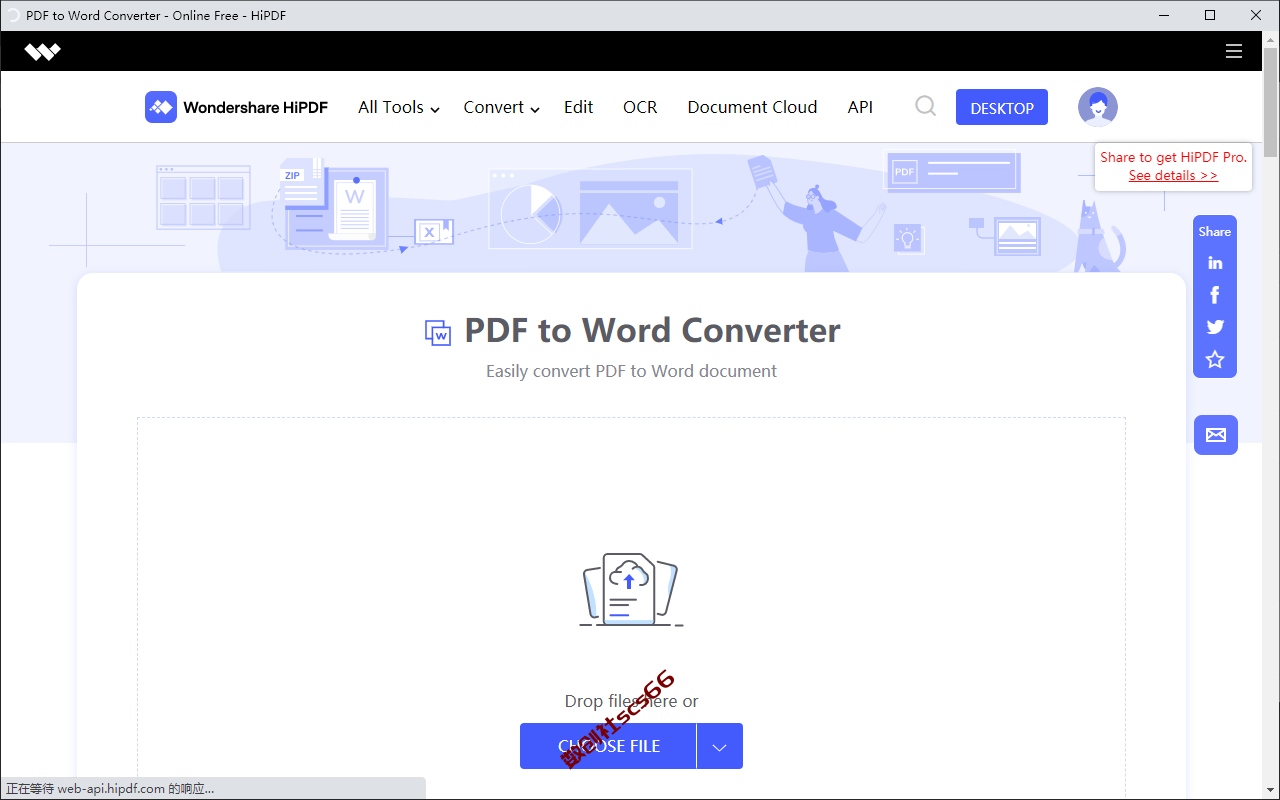Maximize the HiPDF window
1280x800 pixels.
coord(1210,15)
